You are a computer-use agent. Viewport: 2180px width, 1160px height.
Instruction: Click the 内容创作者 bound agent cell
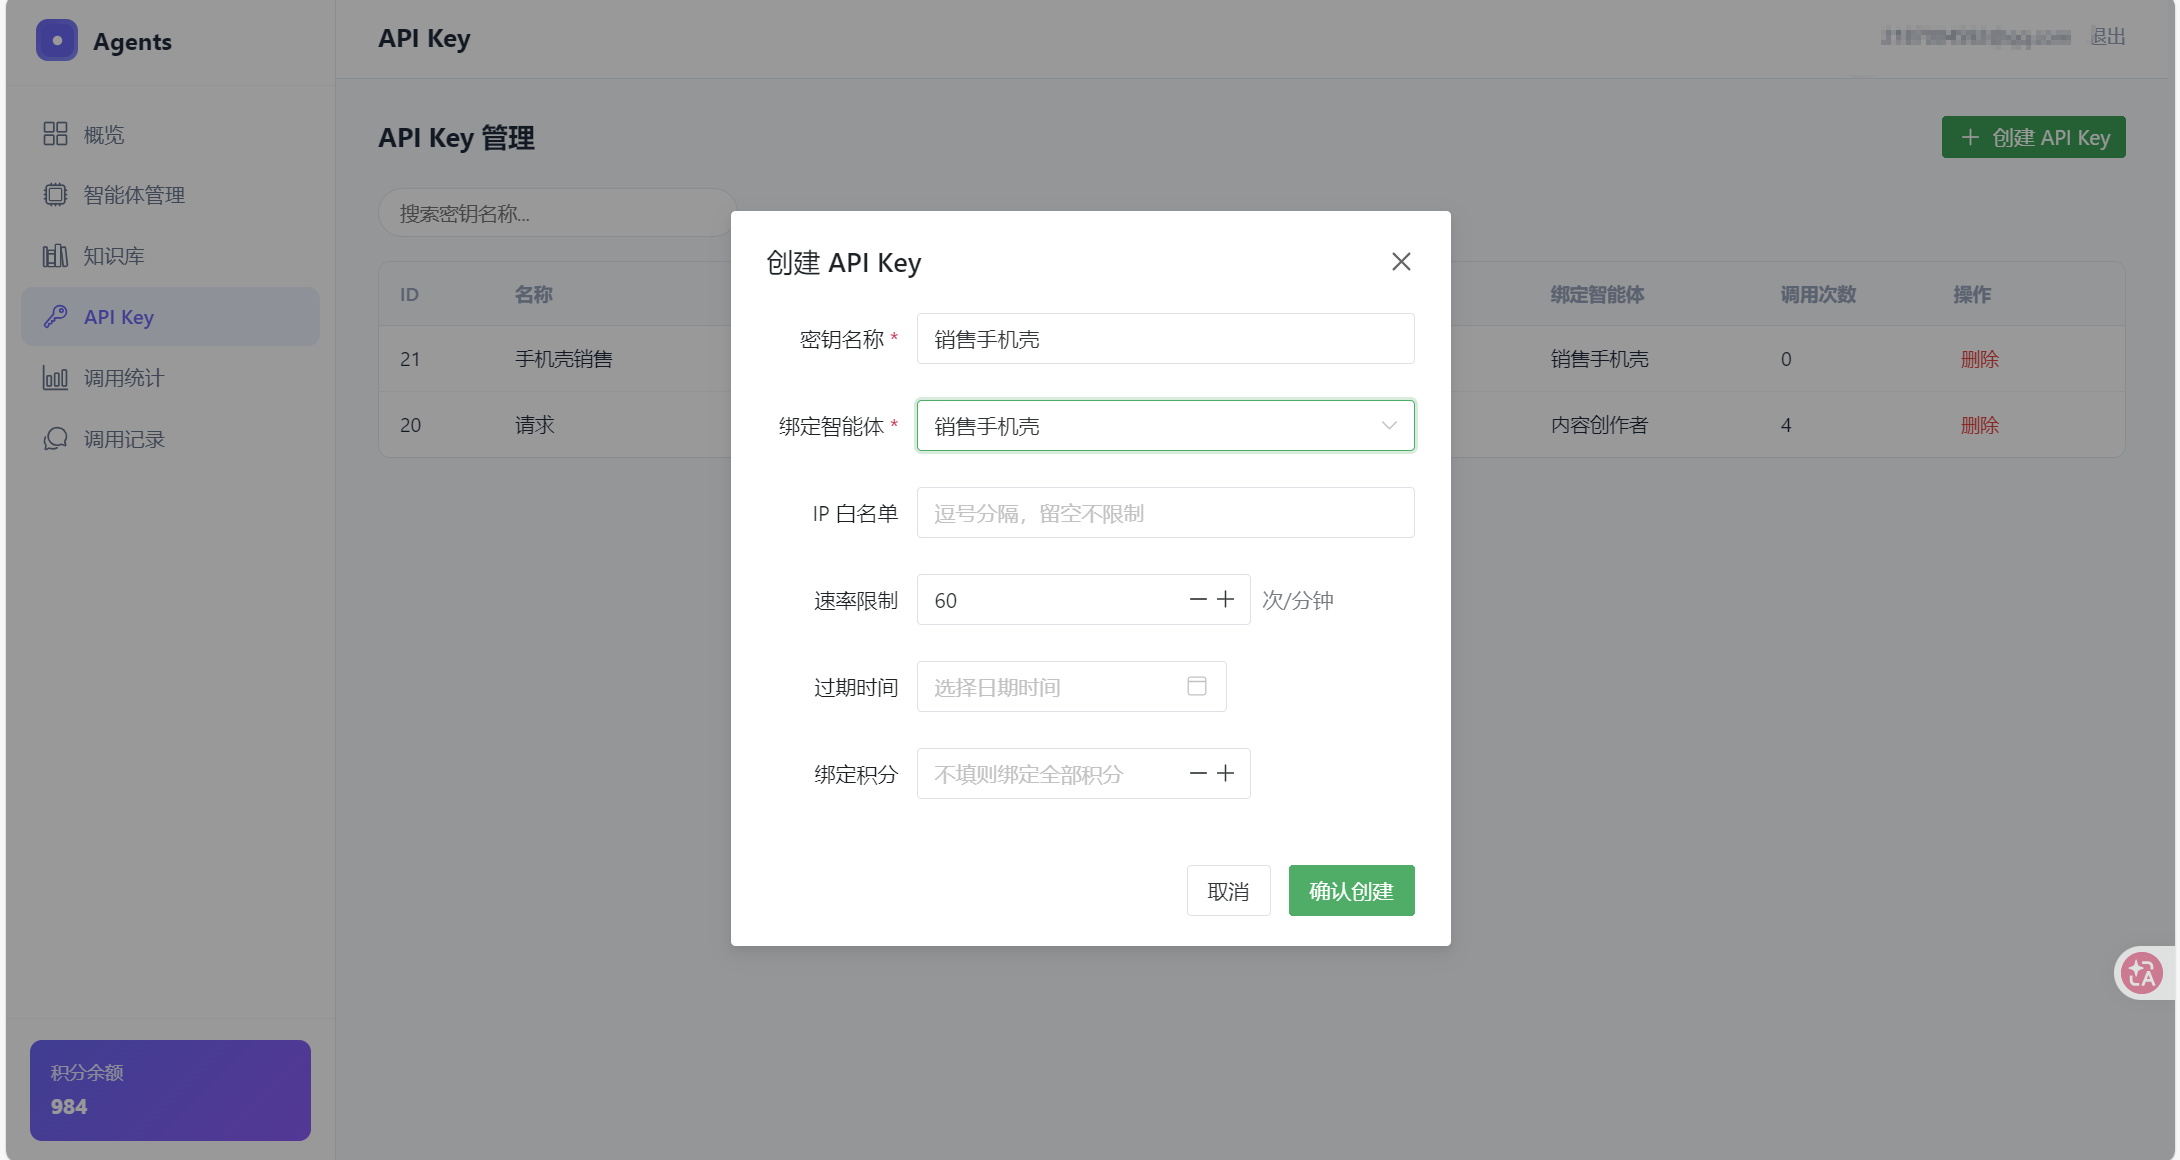point(1599,425)
